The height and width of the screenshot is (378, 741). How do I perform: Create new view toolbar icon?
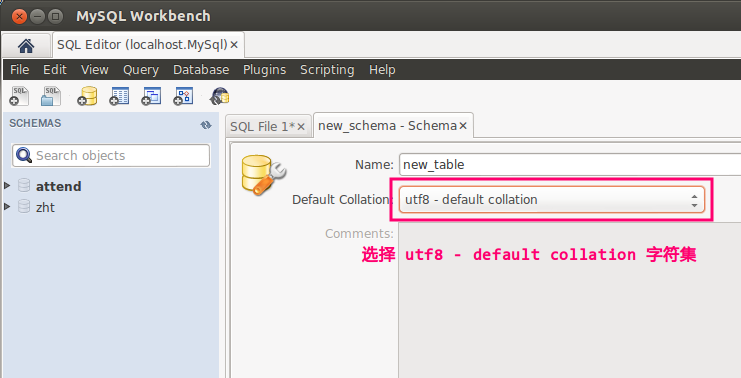151,96
